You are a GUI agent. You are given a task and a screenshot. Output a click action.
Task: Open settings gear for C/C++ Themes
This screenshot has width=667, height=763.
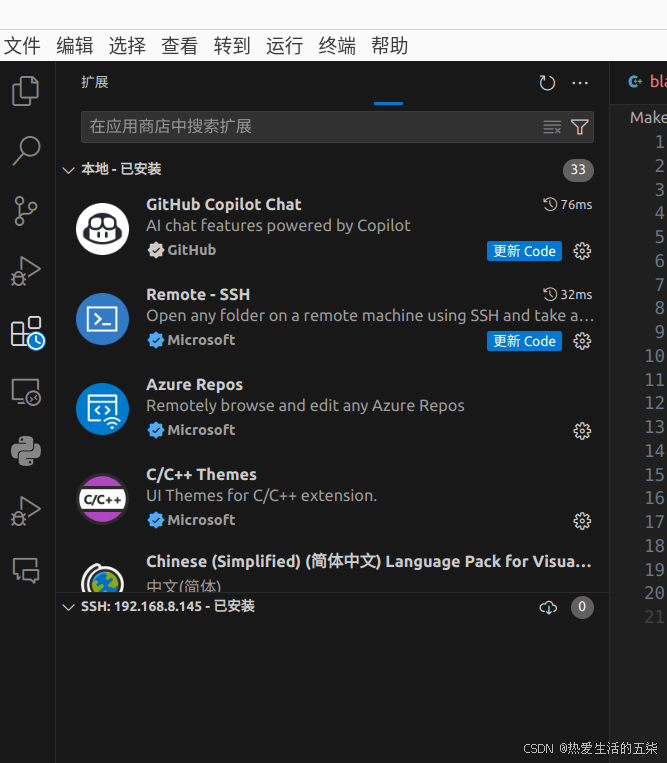[582, 521]
